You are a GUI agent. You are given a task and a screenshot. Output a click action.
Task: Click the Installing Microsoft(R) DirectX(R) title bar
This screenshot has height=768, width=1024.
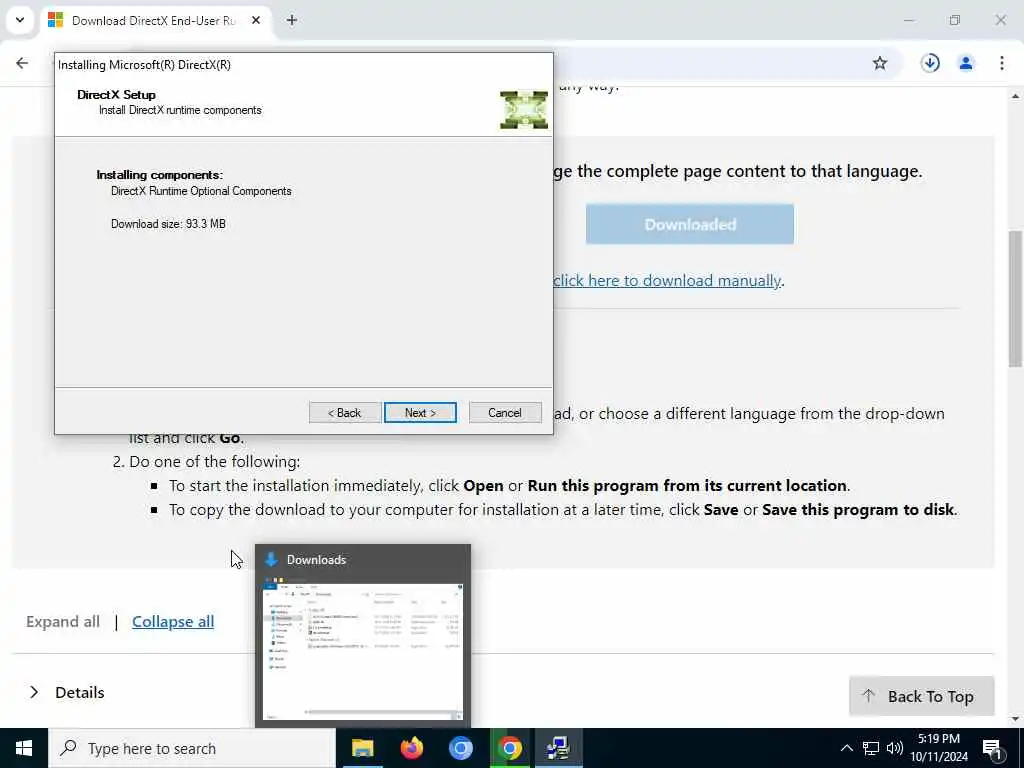pyautogui.click(x=304, y=65)
